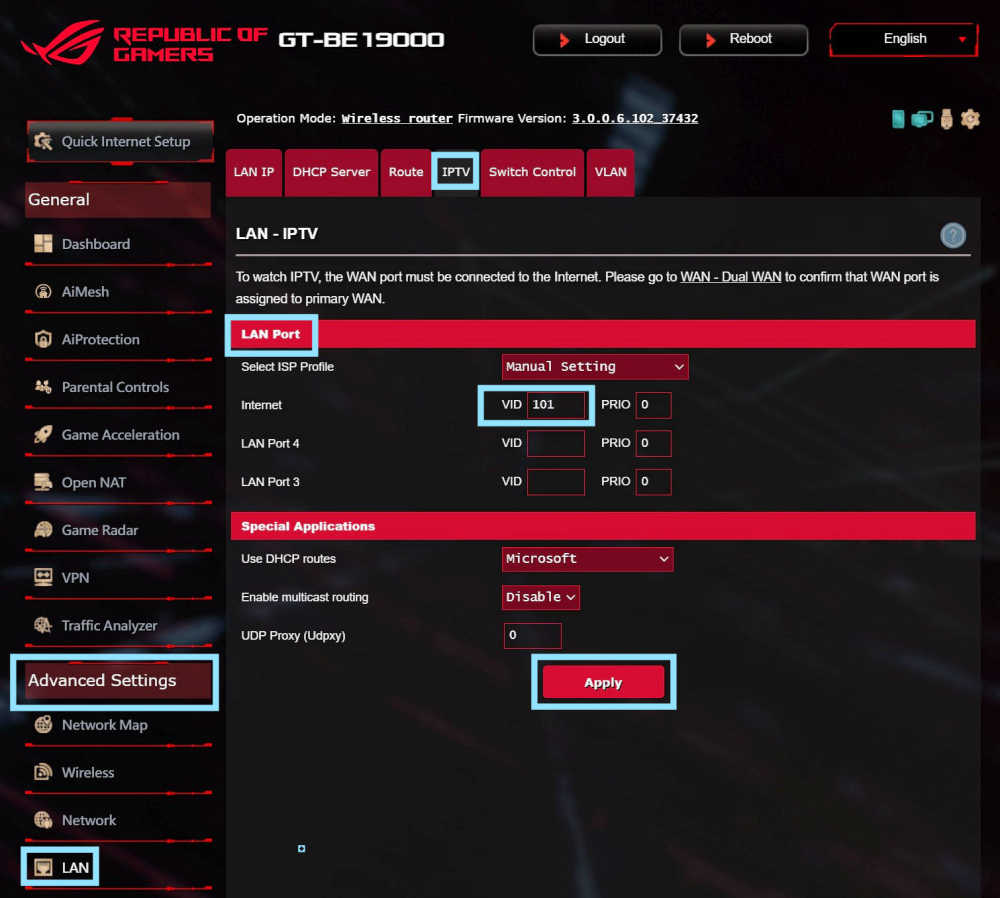The height and width of the screenshot is (898, 1000).
Task: Expand the Select ISP Profile dropdown
Action: pos(594,367)
